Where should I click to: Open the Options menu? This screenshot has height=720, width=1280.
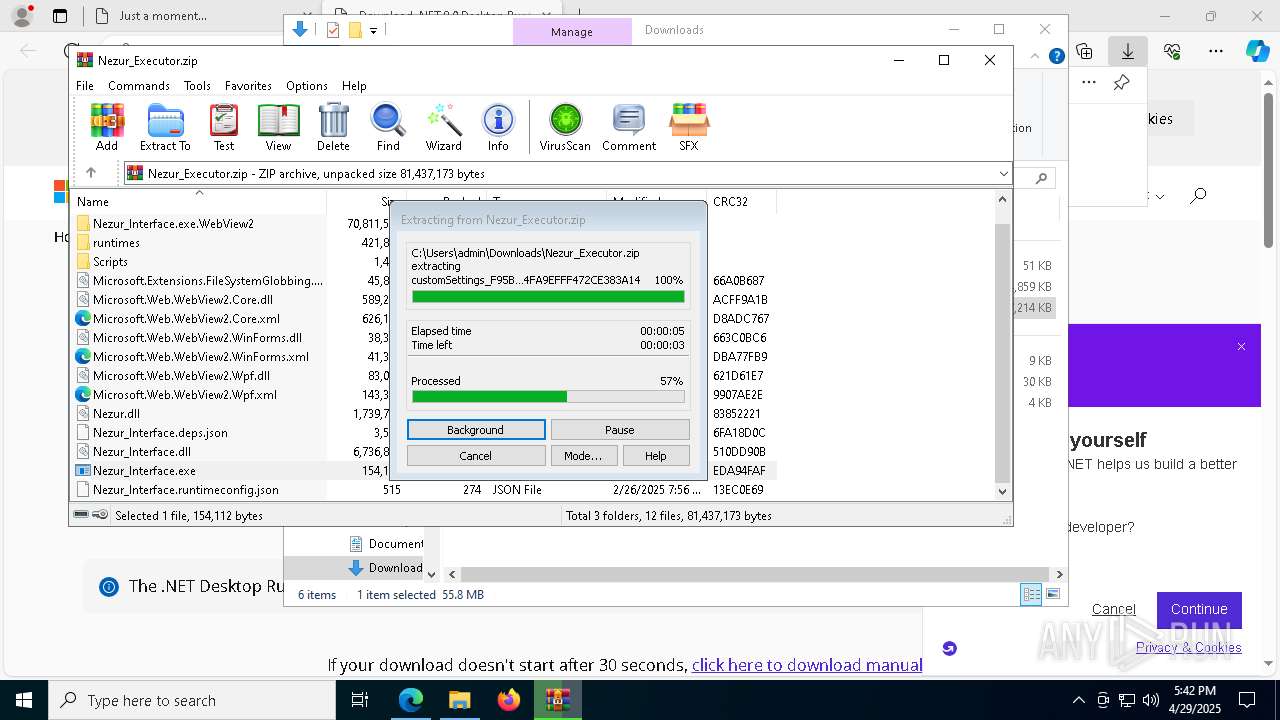click(x=307, y=86)
